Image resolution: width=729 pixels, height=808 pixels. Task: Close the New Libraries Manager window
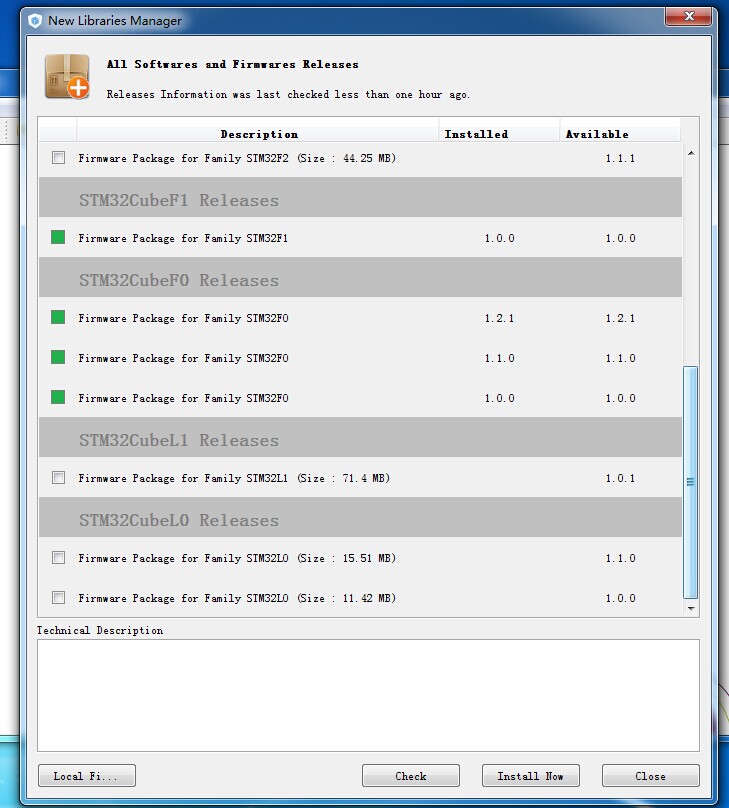click(x=689, y=16)
